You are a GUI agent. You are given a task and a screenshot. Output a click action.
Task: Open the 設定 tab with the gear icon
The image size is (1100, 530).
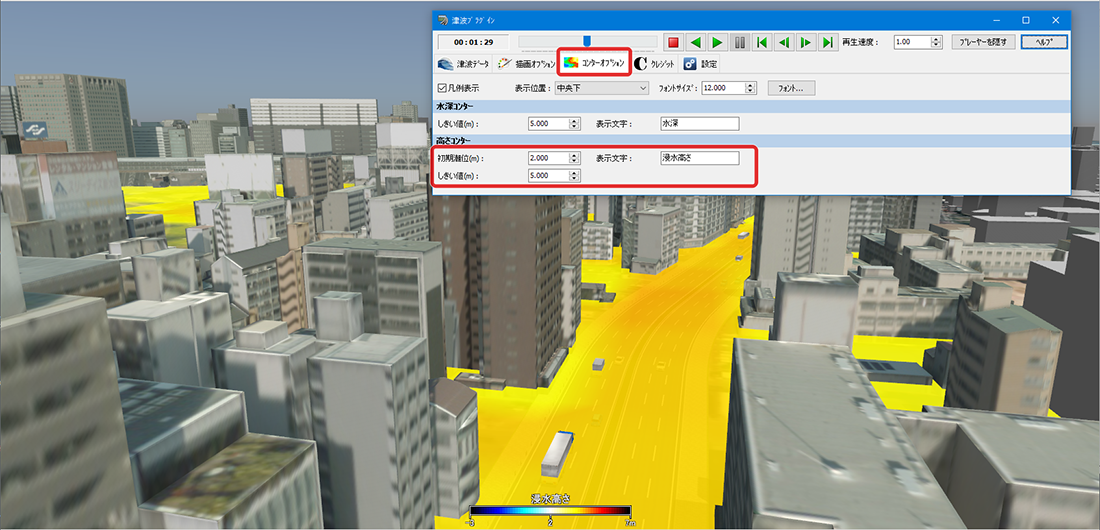point(701,64)
